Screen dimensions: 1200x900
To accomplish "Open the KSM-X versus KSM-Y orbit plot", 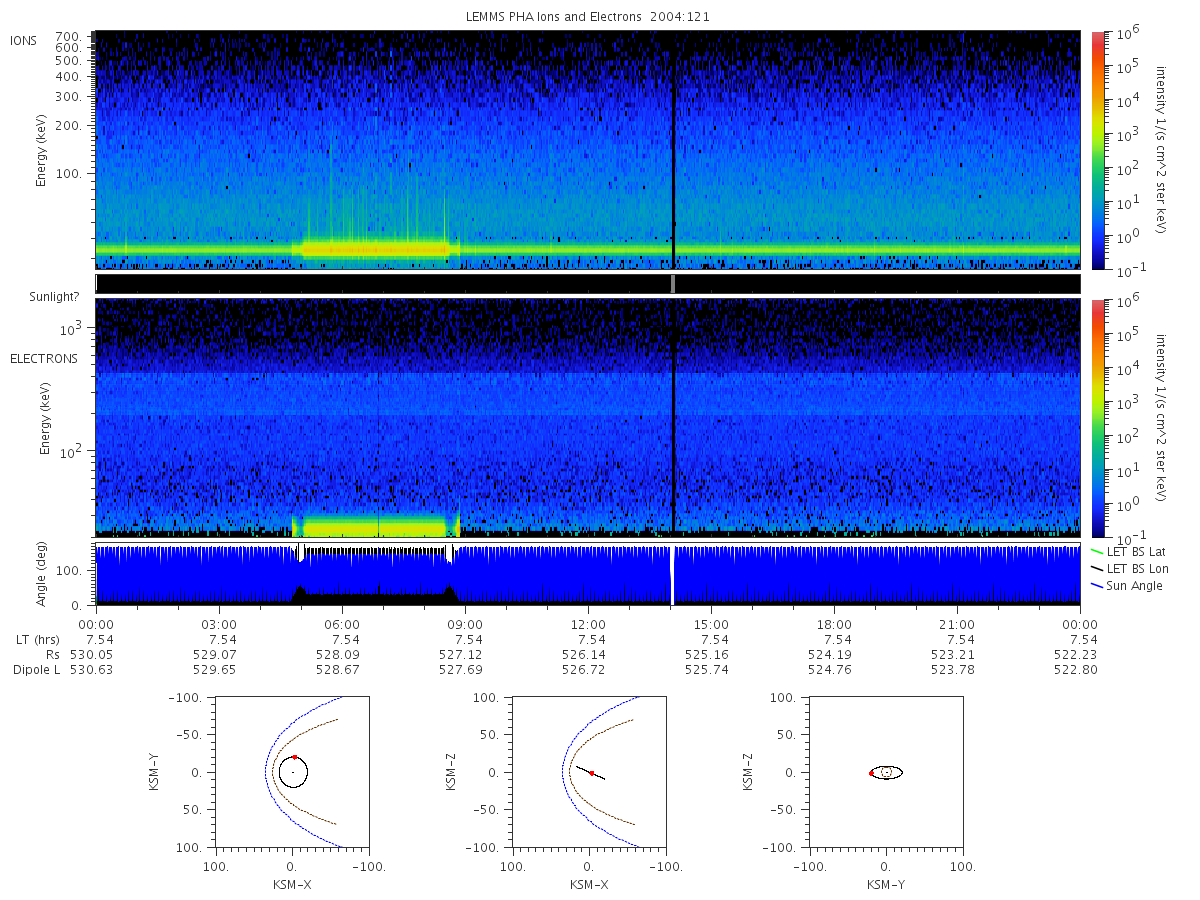I will [x=291, y=772].
